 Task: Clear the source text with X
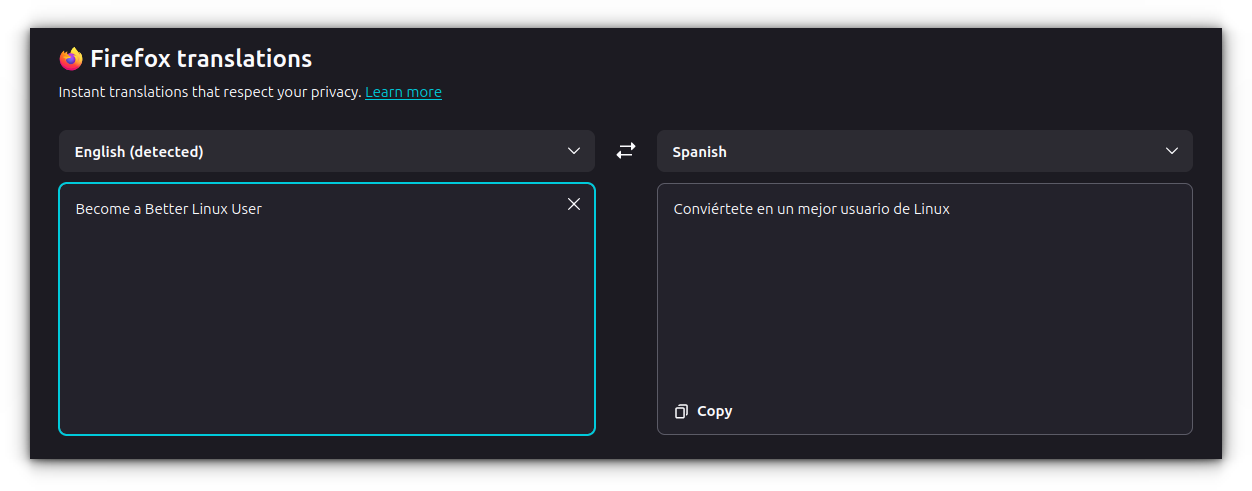tap(574, 204)
